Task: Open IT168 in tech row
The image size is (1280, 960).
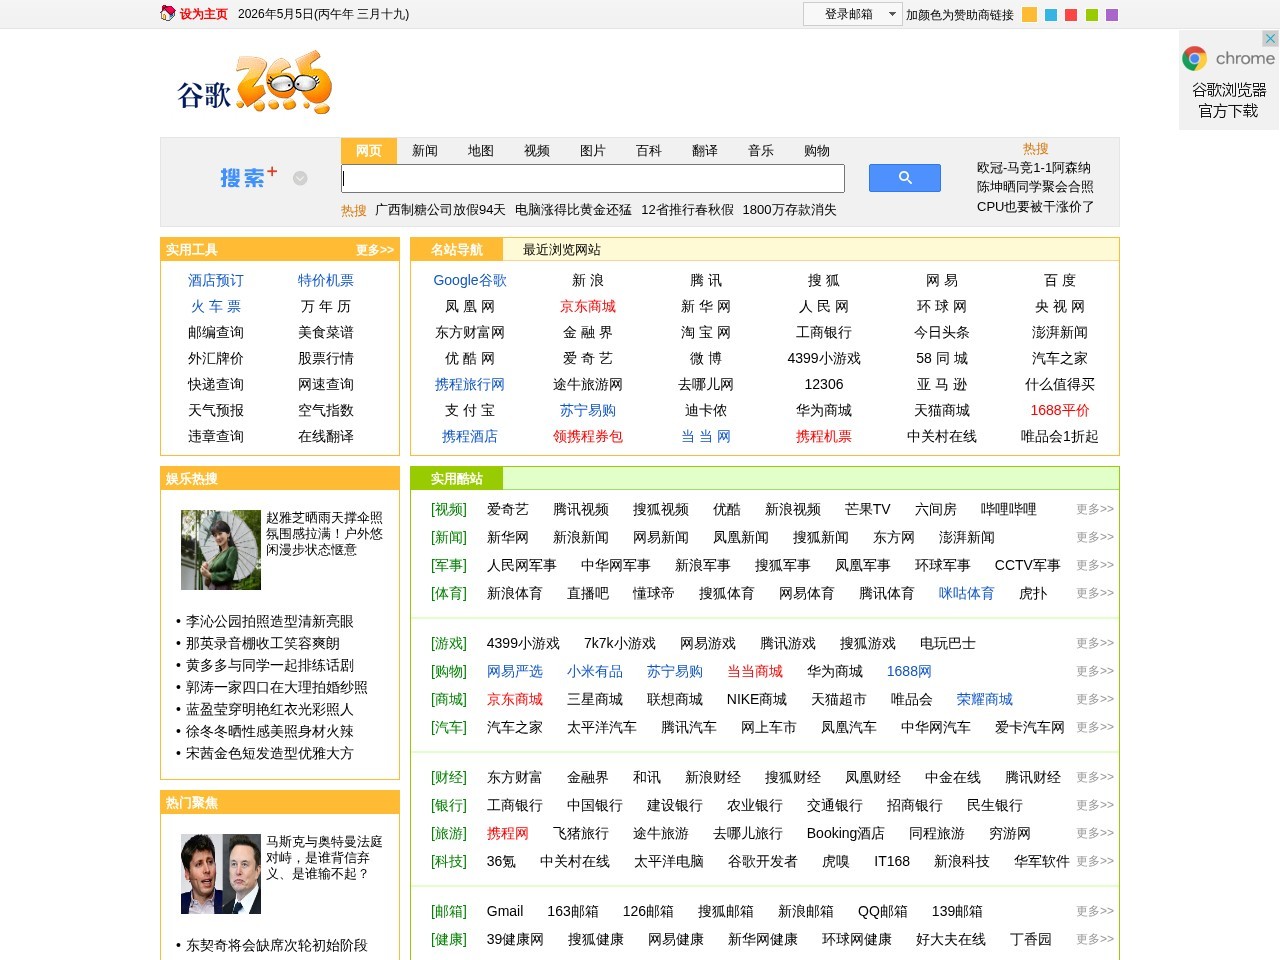Action: 892,861
